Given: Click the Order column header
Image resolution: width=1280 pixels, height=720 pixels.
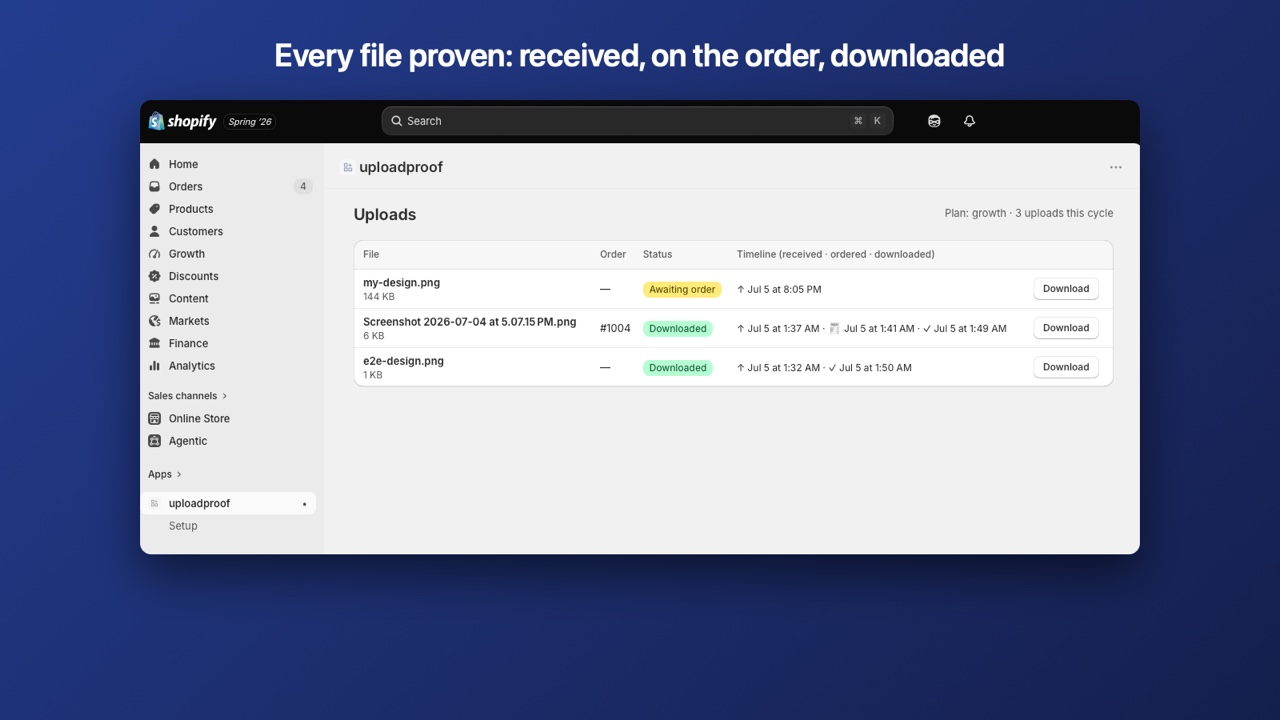Looking at the screenshot, I should [613, 254].
